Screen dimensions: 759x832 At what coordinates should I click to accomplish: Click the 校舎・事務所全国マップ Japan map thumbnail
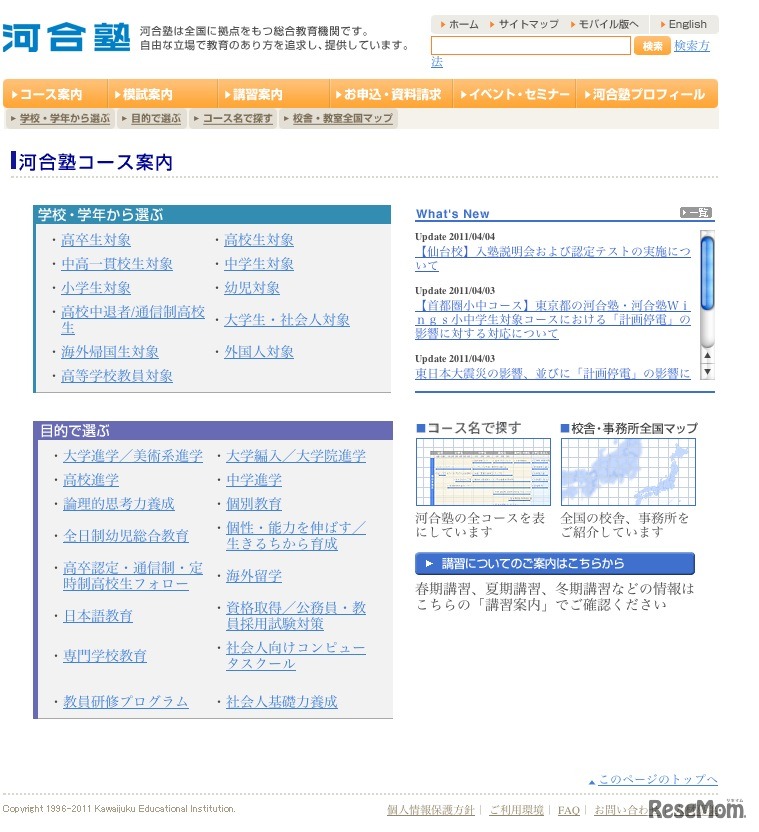coord(628,472)
